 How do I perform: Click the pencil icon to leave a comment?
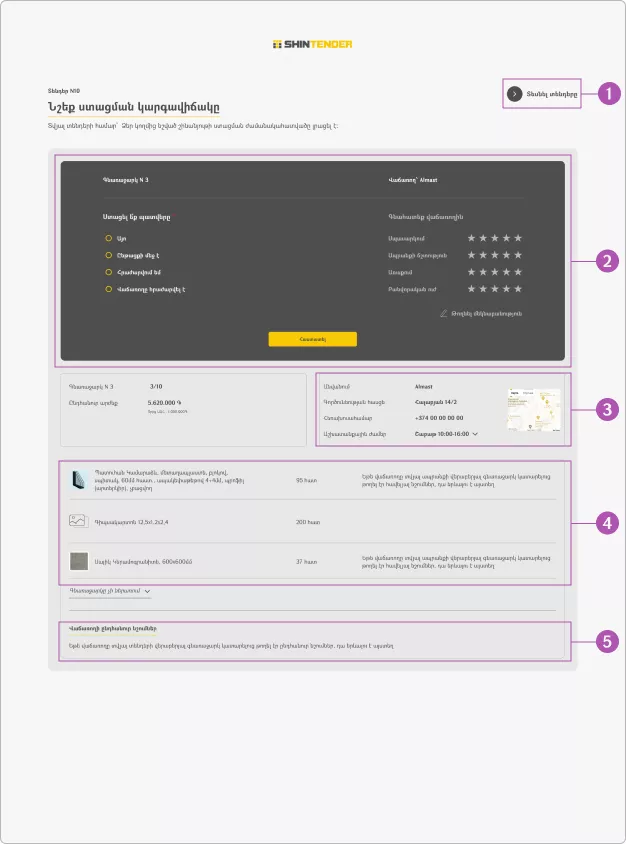click(x=443, y=313)
